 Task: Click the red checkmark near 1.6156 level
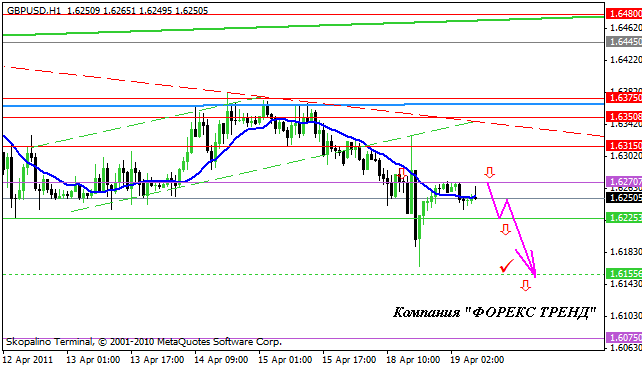point(506,267)
